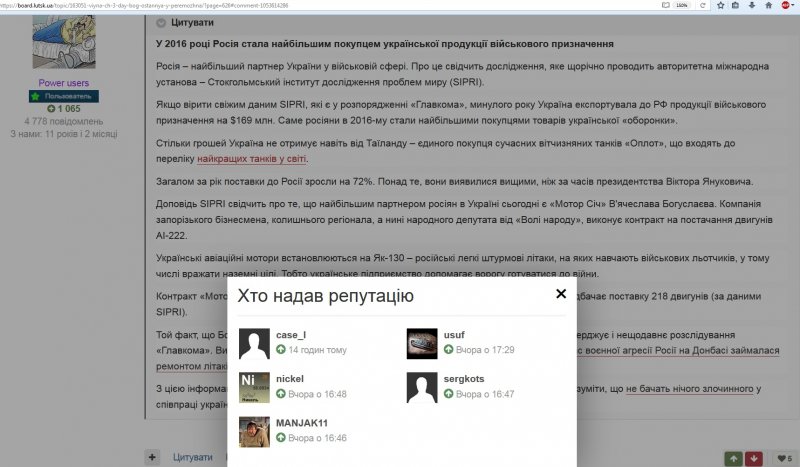The image size is (800, 467).
Task: Click the red downvote arrow button
Action: [755, 458]
